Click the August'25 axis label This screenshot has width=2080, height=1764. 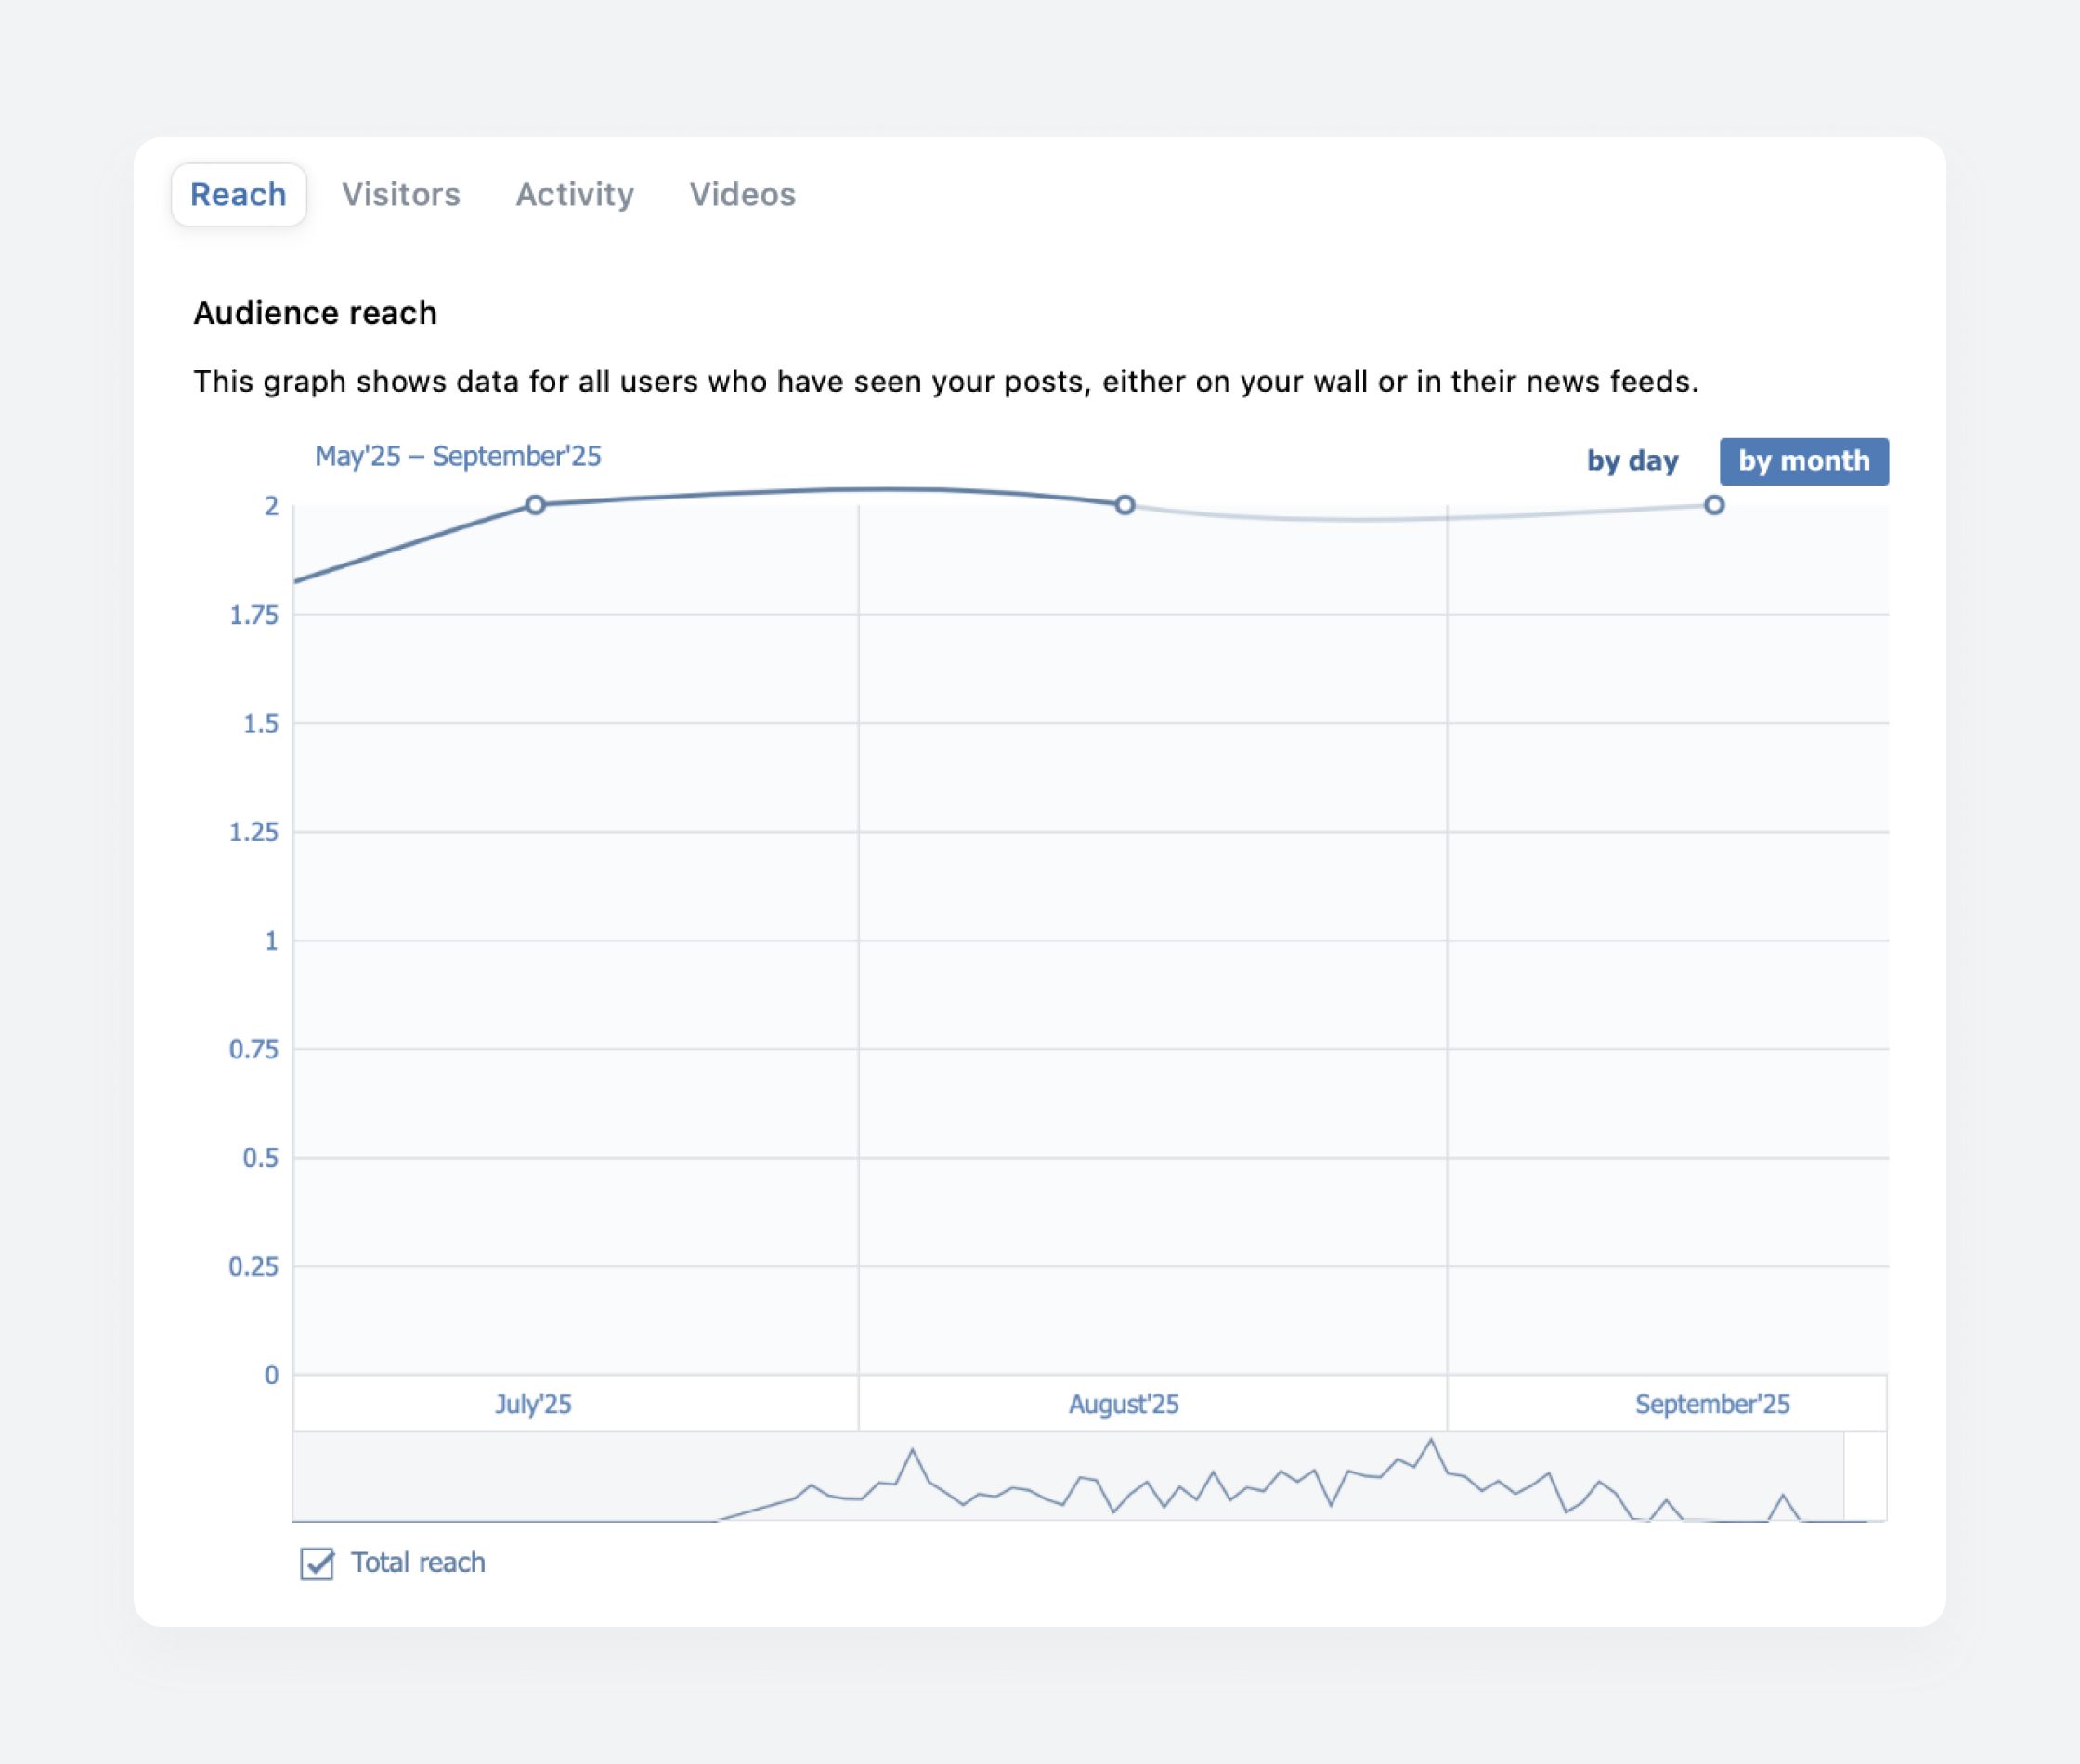pos(1124,1404)
